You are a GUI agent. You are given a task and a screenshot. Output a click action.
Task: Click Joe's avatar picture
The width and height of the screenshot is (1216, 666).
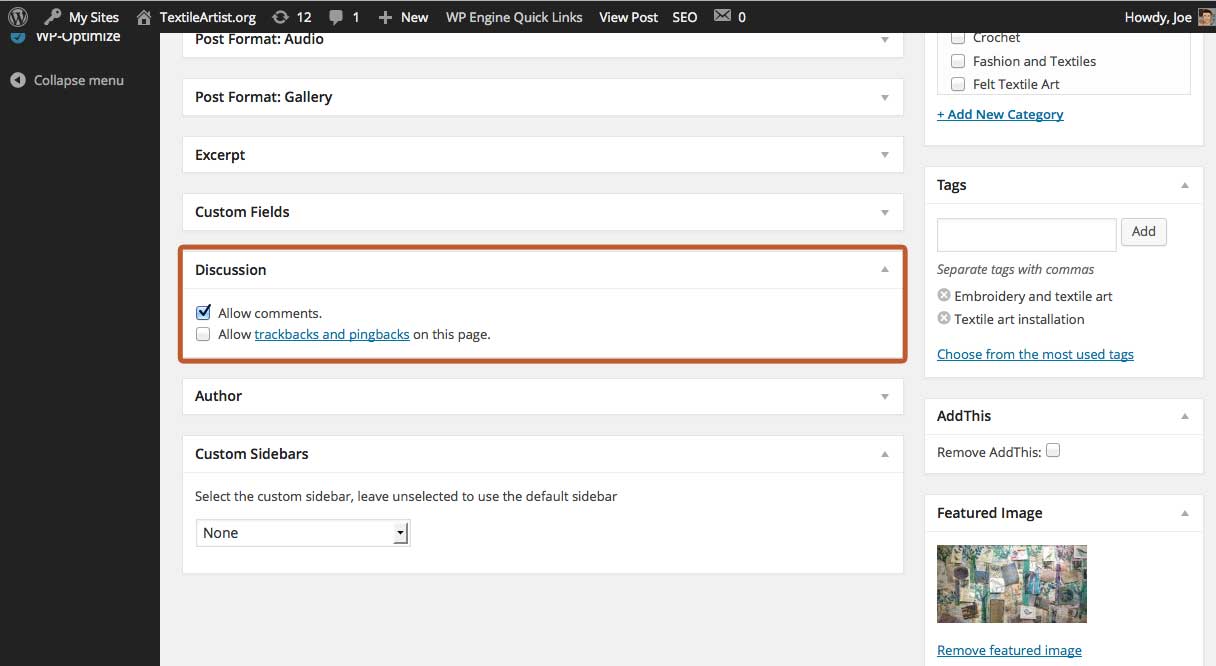pos(1206,17)
